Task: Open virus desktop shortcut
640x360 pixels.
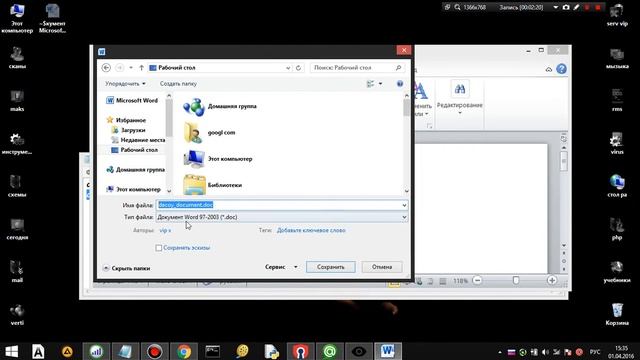Action: pyautogui.click(x=617, y=143)
